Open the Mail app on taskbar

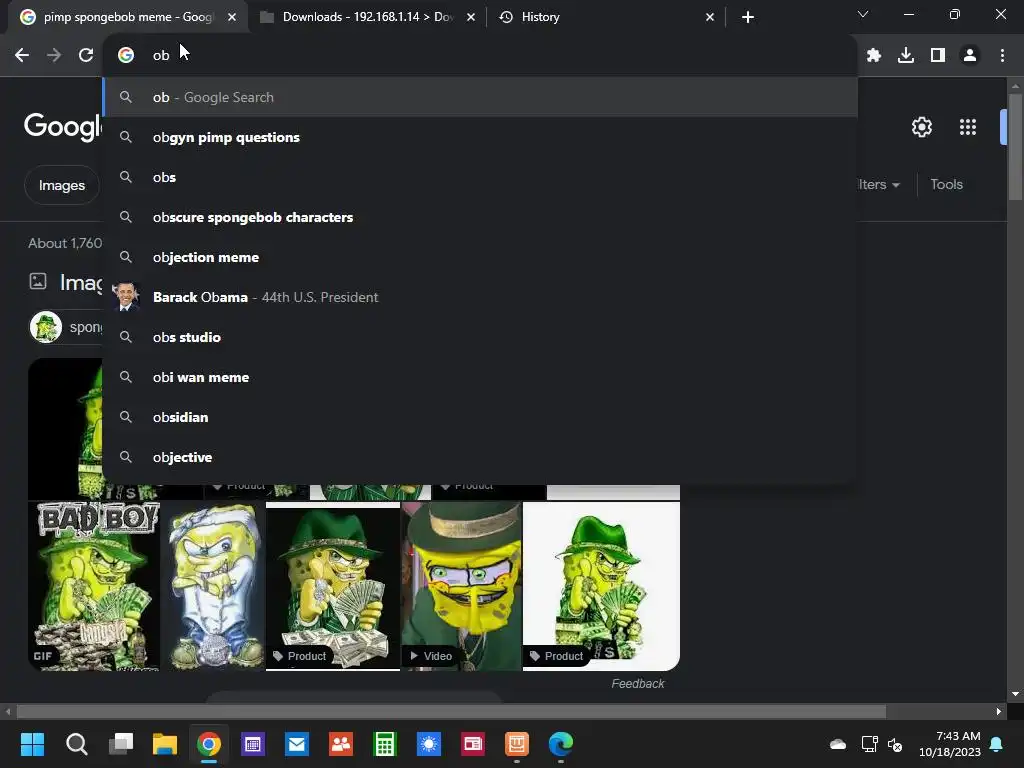click(x=296, y=744)
